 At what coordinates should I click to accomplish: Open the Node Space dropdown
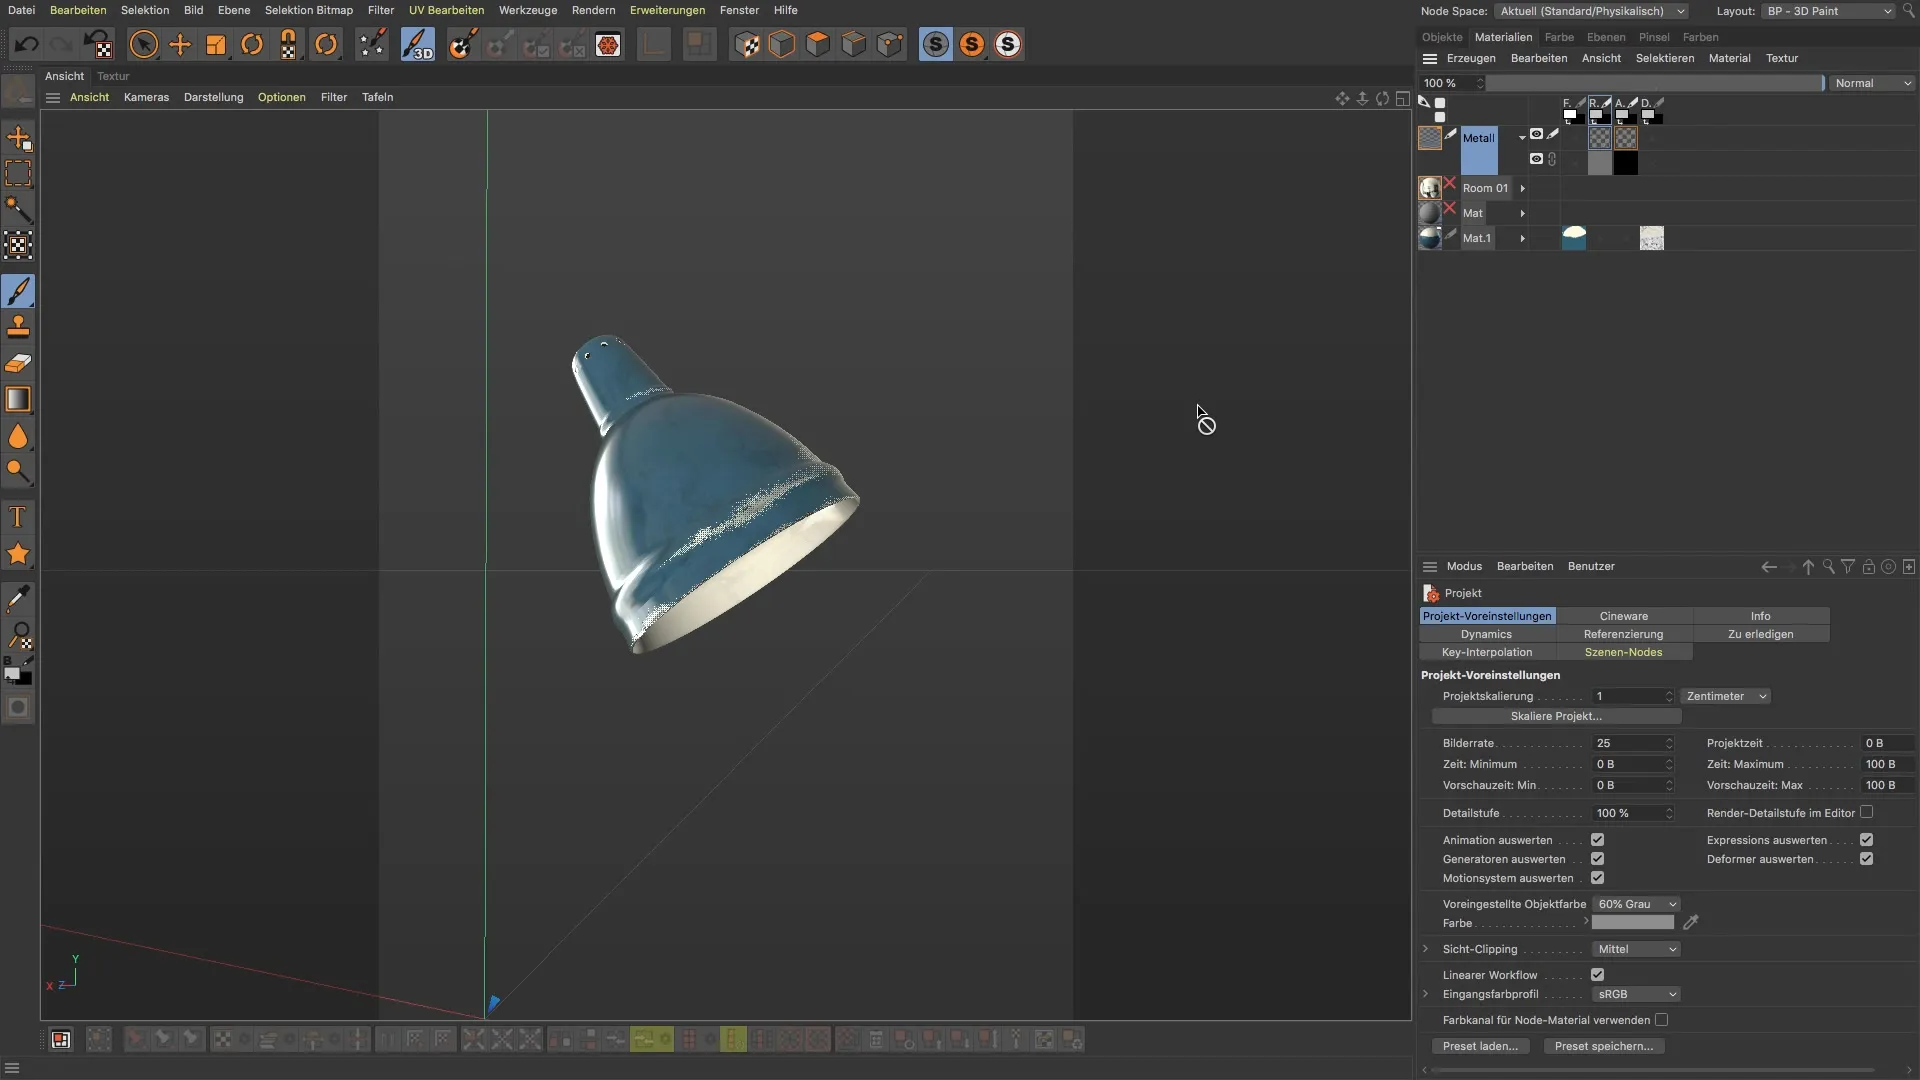point(1592,11)
